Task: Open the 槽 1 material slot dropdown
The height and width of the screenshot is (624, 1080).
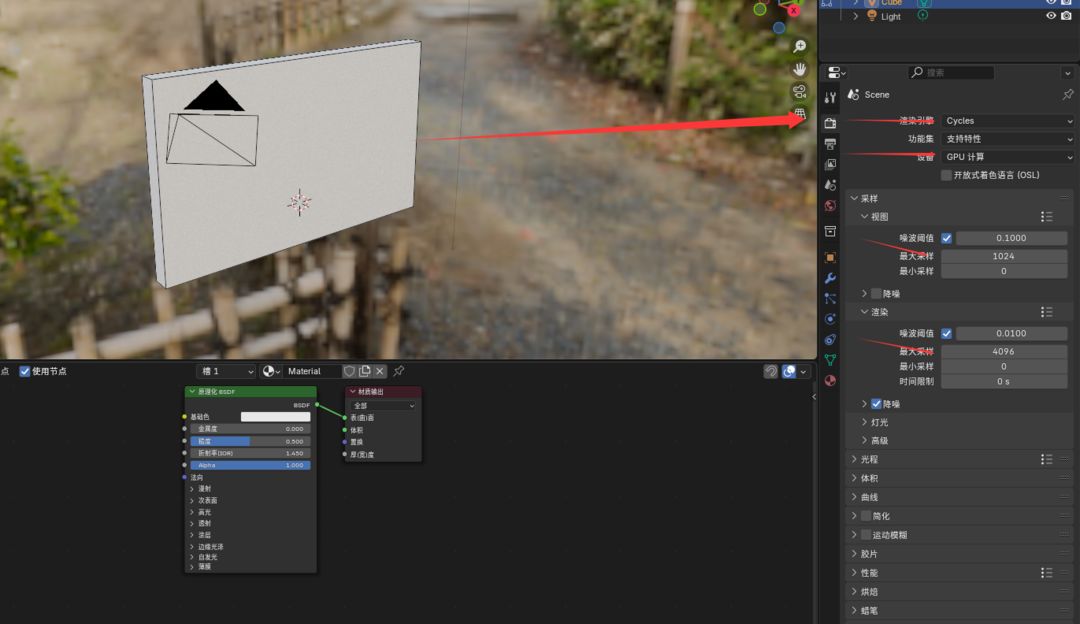Action: point(226,371)
